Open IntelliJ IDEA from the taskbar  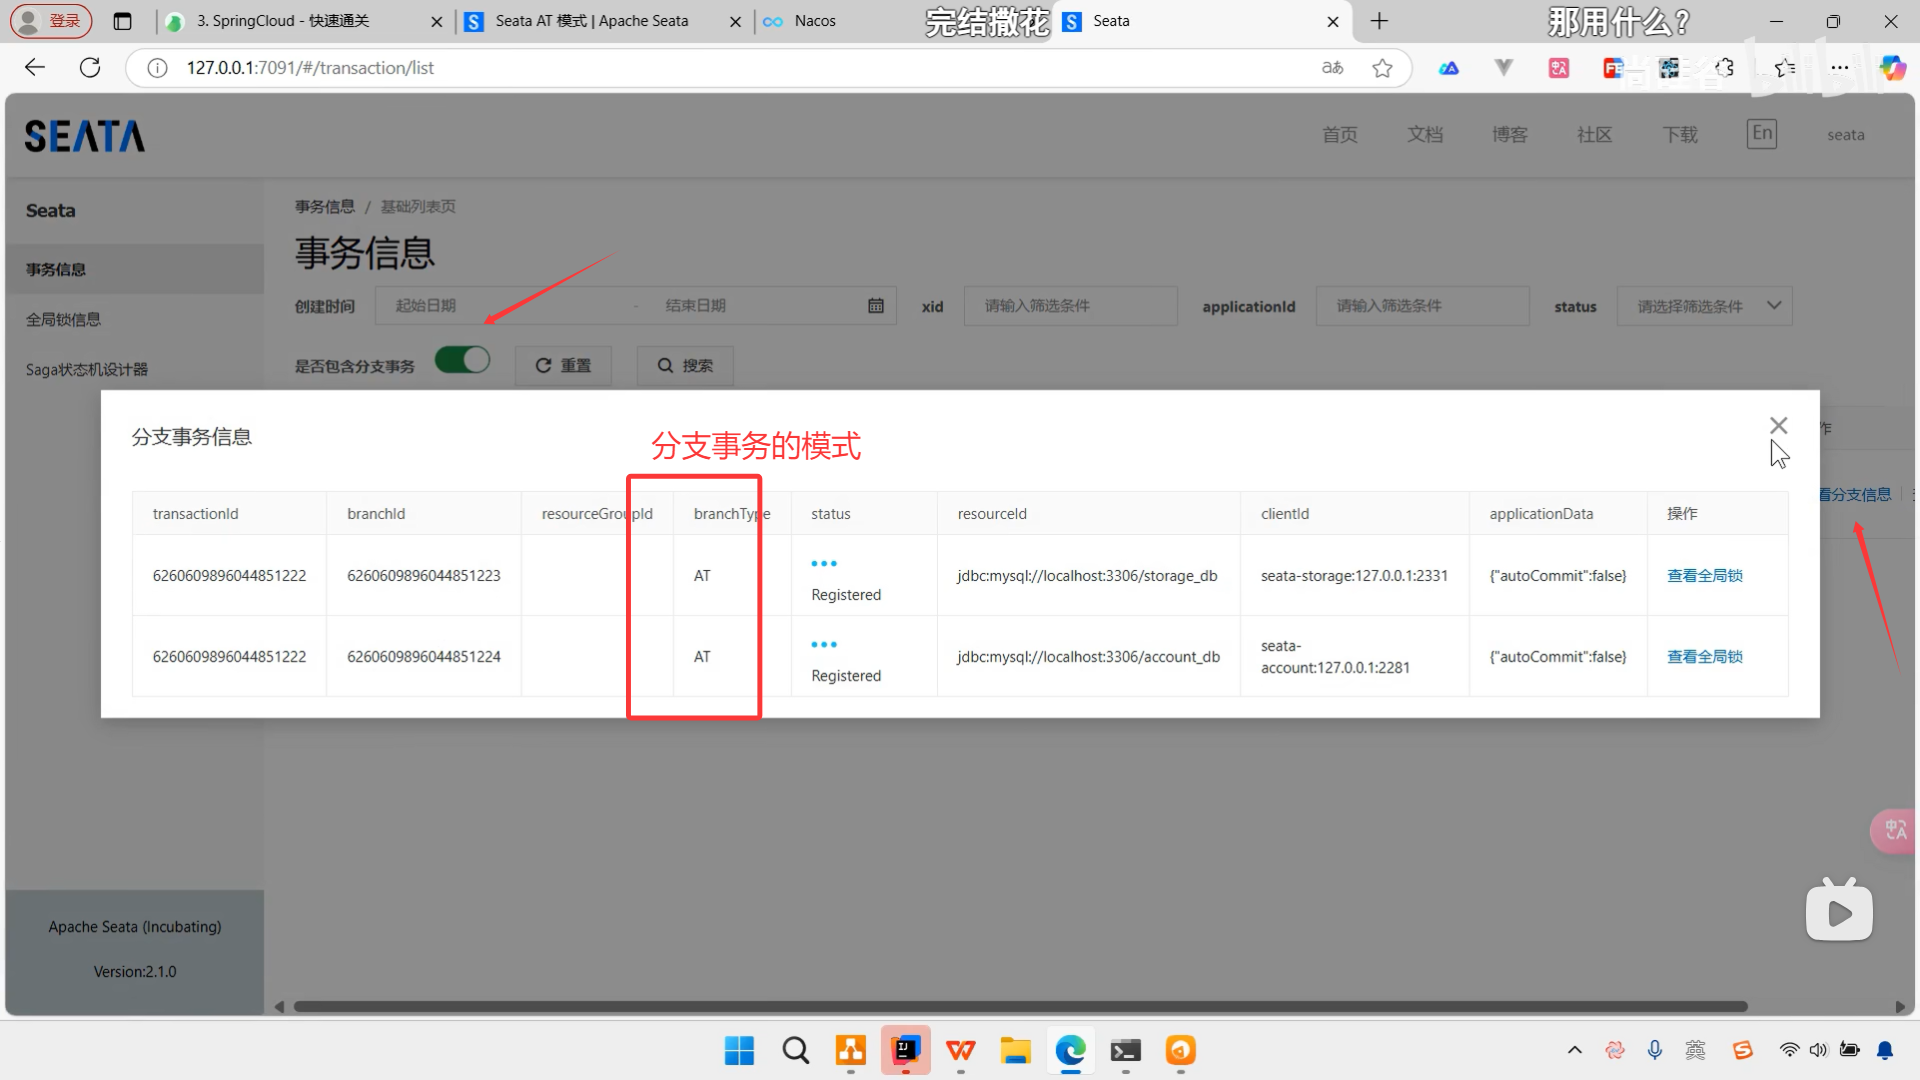point(905,1050)
